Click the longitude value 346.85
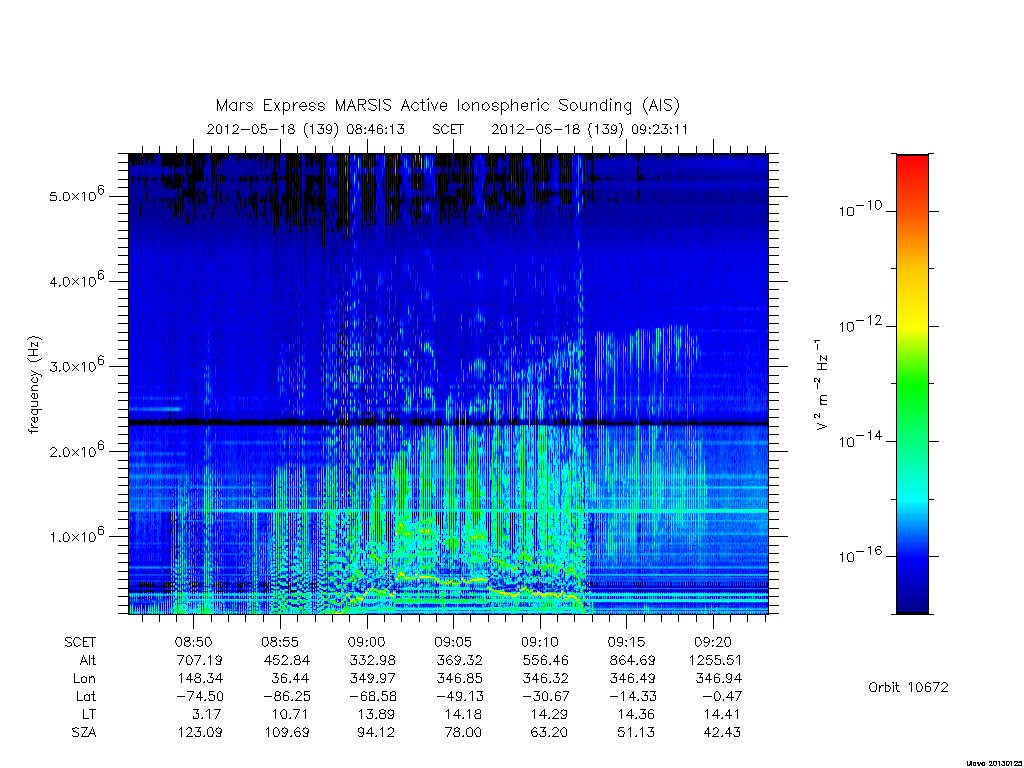1024x768 pixels. click(x=460, y=679)
